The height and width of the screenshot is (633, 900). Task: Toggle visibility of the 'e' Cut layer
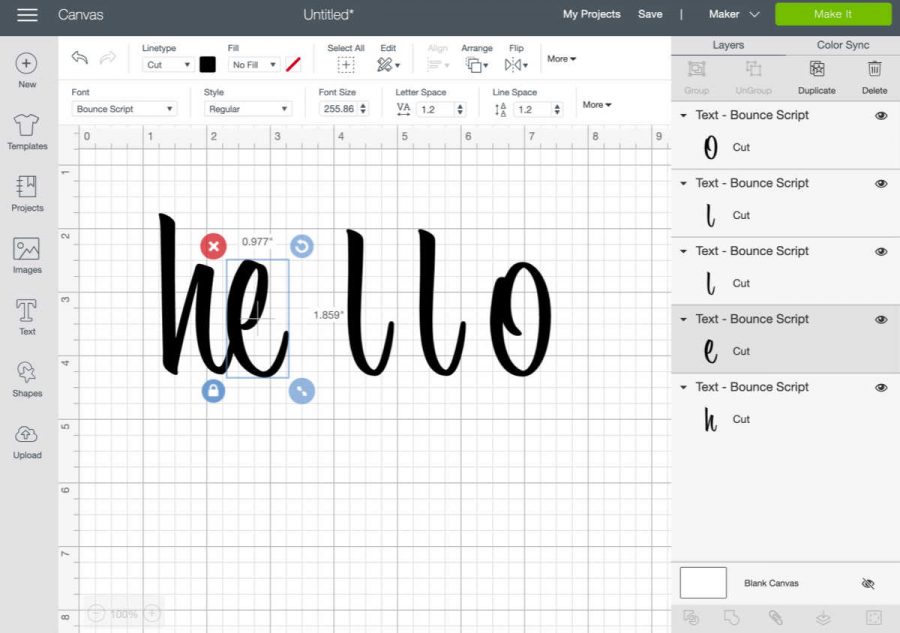click(x=881, y=318)
